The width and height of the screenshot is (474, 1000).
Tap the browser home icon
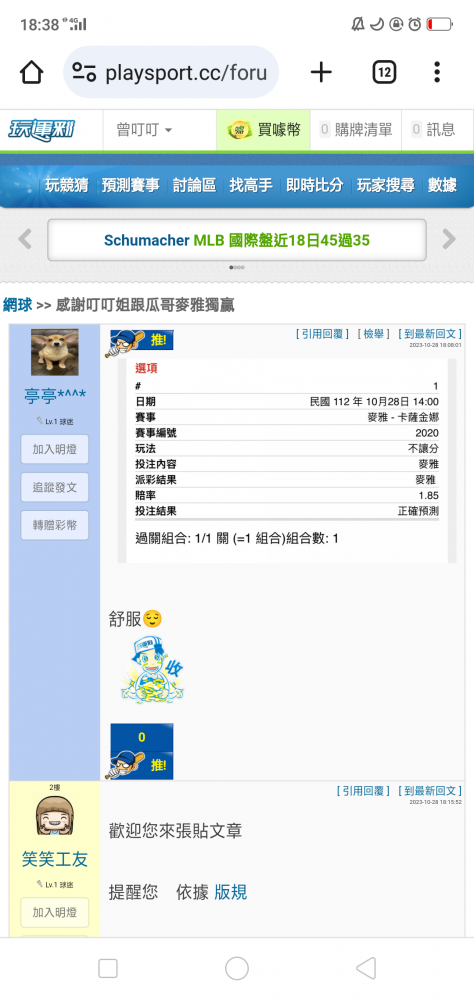point(31,72)
